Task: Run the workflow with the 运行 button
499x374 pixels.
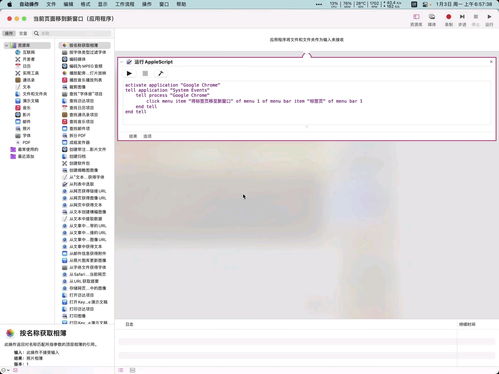Action: pyautogui.click(x=489, y=19)
